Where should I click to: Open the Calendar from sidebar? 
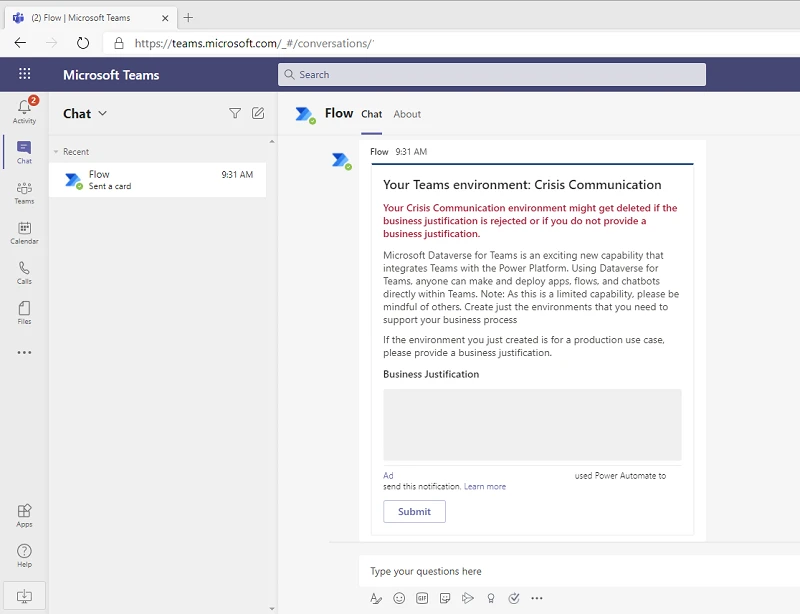pyautogui.click(x=24, y=232)
